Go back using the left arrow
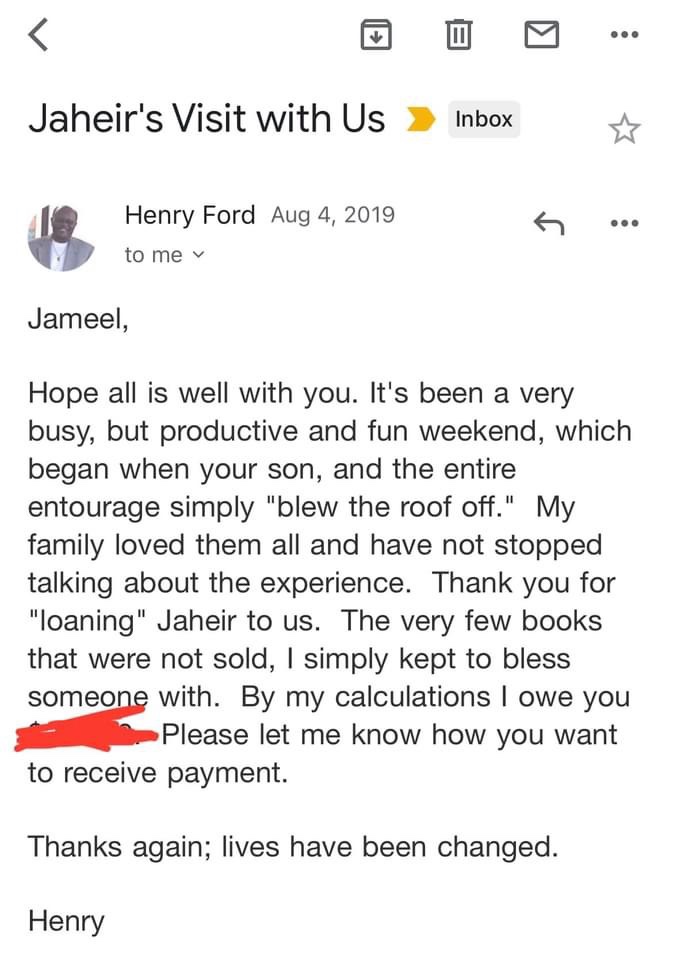Viewport: 673px width, 960px height. coord(38,36)
